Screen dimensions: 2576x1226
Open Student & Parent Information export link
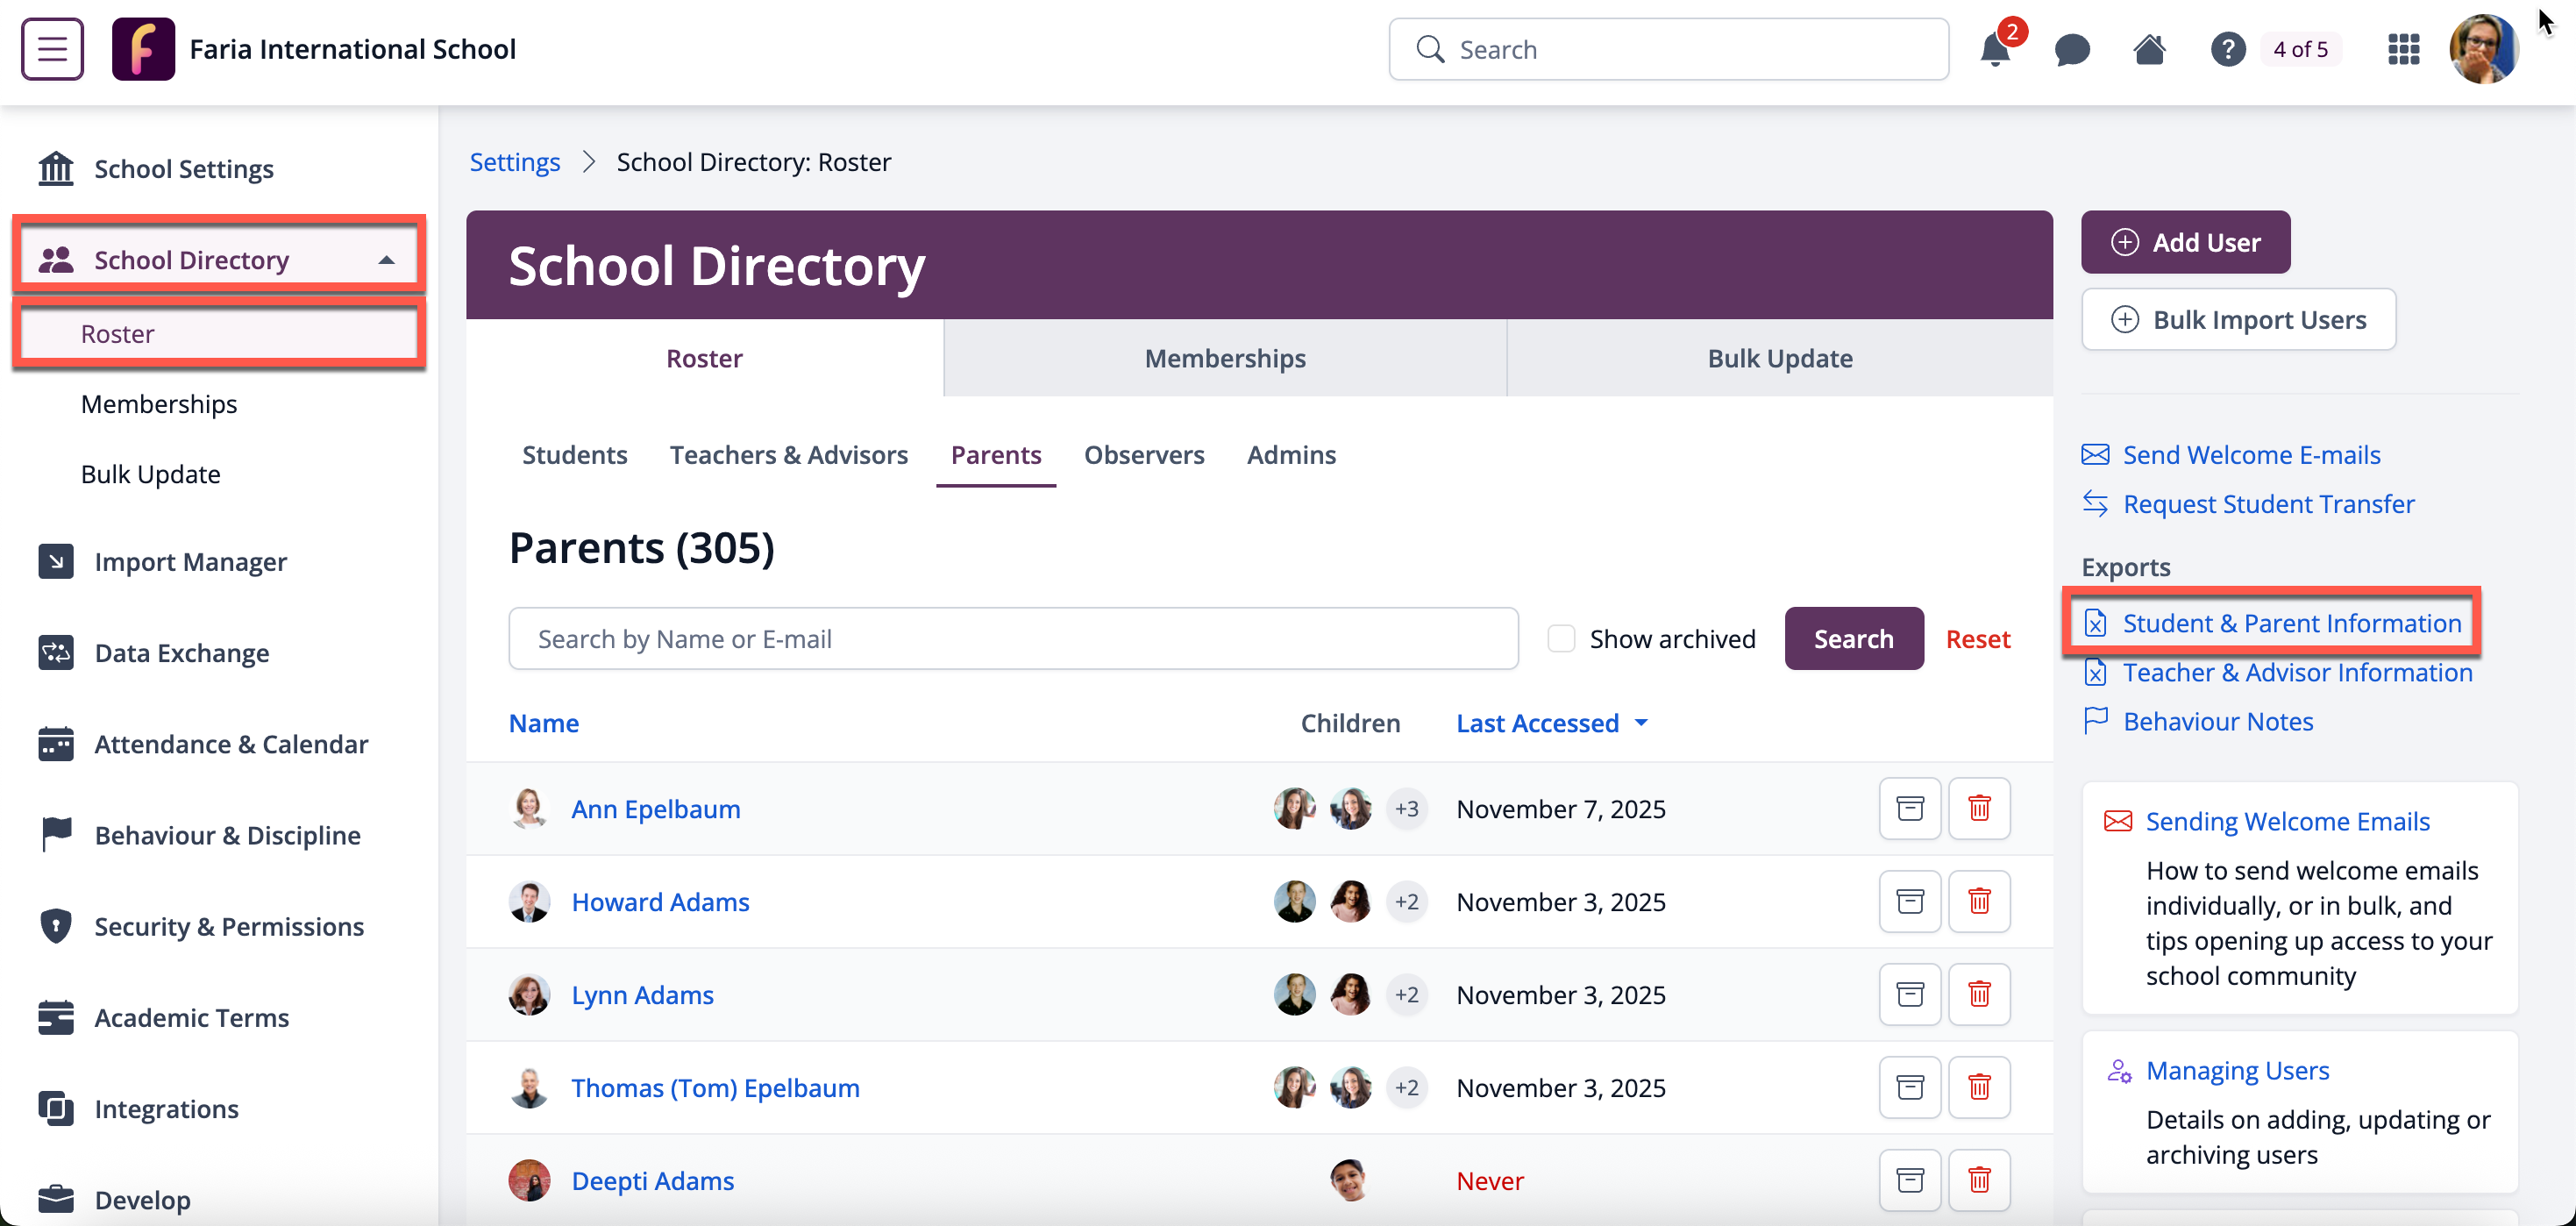(2291, 623)
